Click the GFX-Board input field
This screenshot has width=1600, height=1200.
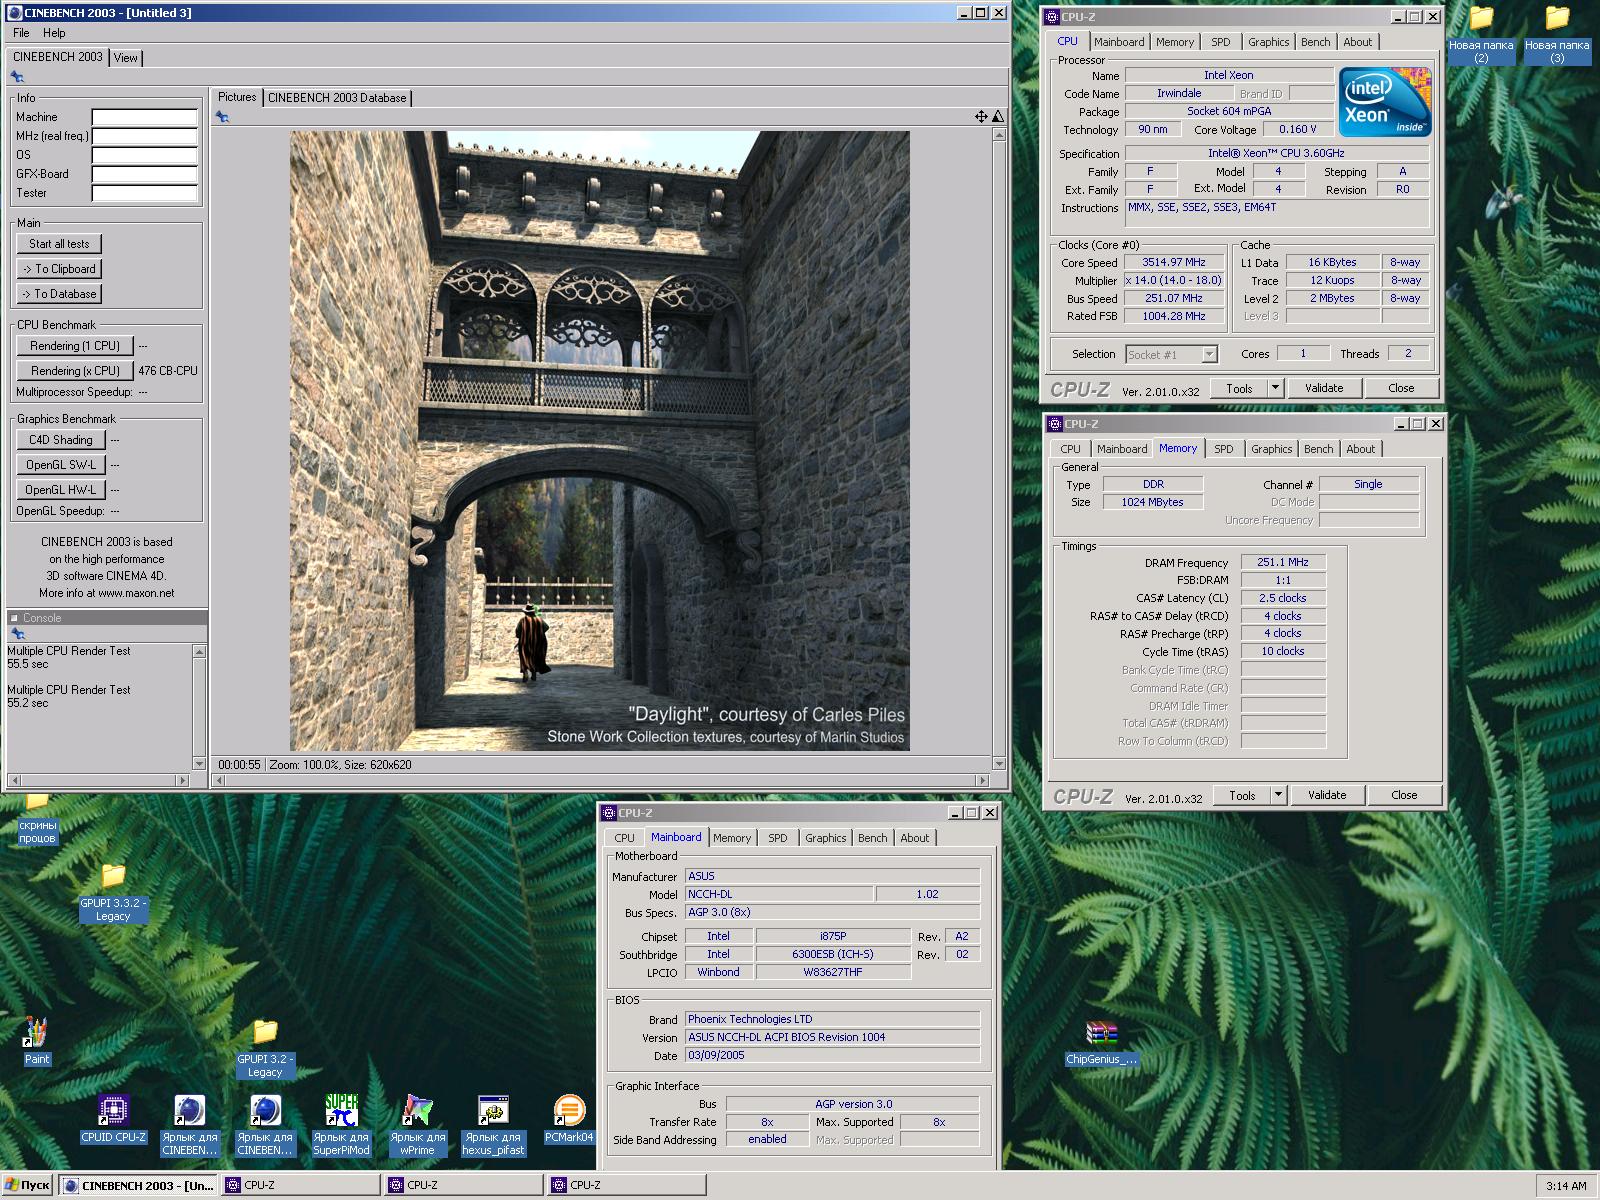(x=145, y=174)
